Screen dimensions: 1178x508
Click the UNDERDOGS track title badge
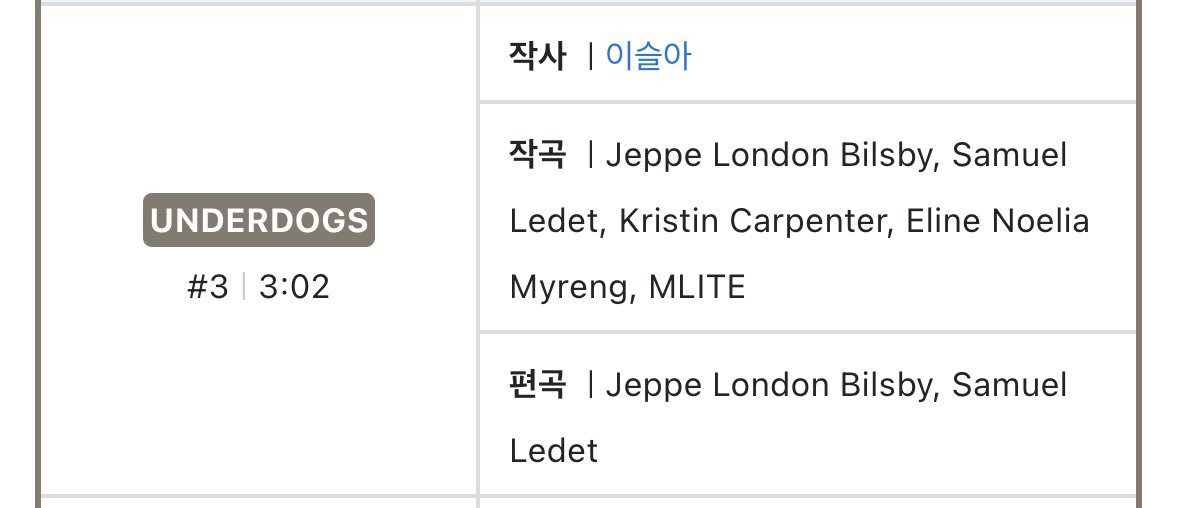[258, 220]
